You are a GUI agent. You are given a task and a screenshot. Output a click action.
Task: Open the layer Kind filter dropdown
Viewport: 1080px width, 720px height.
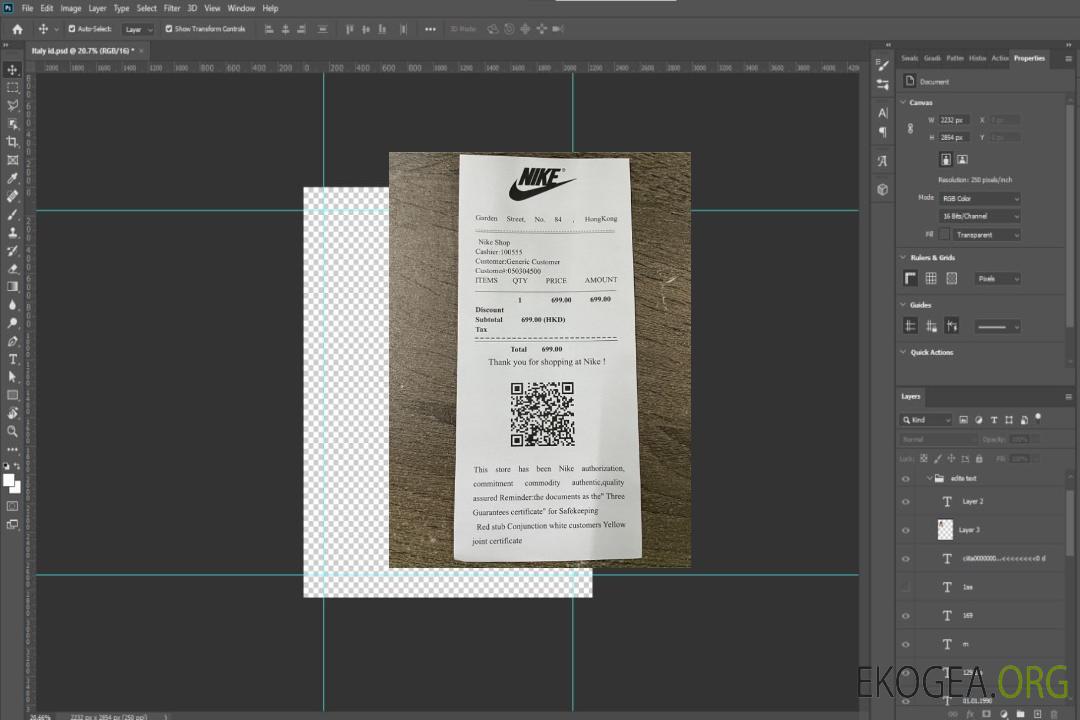coord(926,420)
